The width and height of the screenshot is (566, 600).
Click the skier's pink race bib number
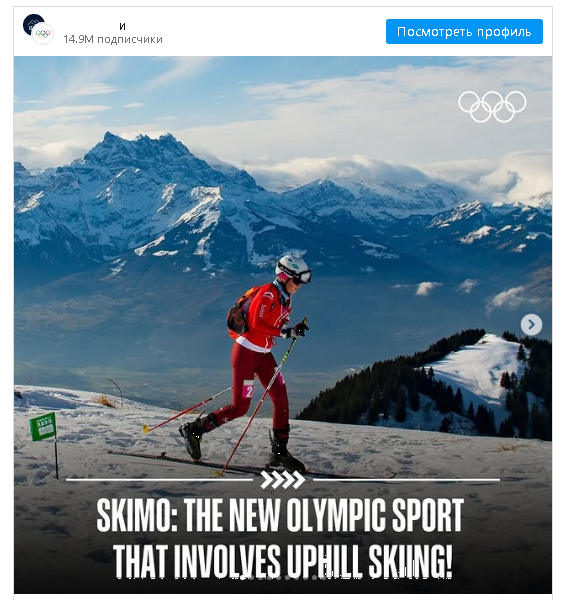248,389
